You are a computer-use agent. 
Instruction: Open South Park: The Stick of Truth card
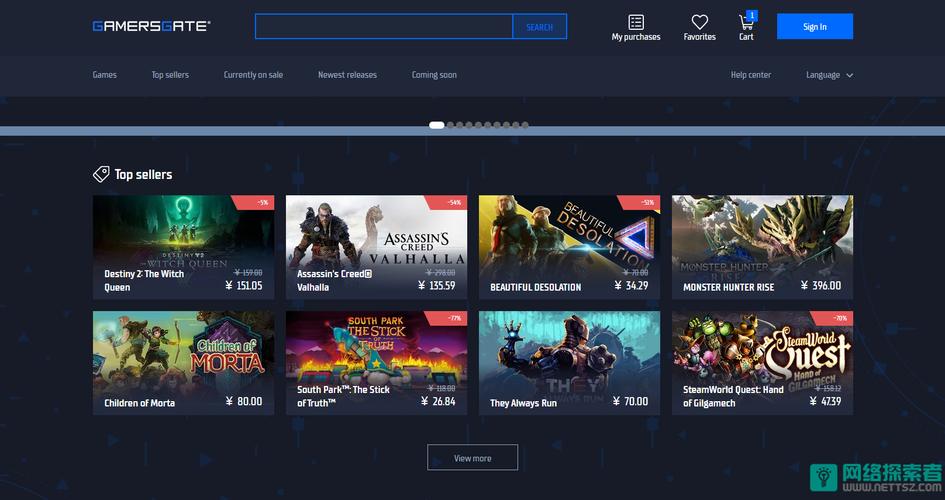coord(376,363)
